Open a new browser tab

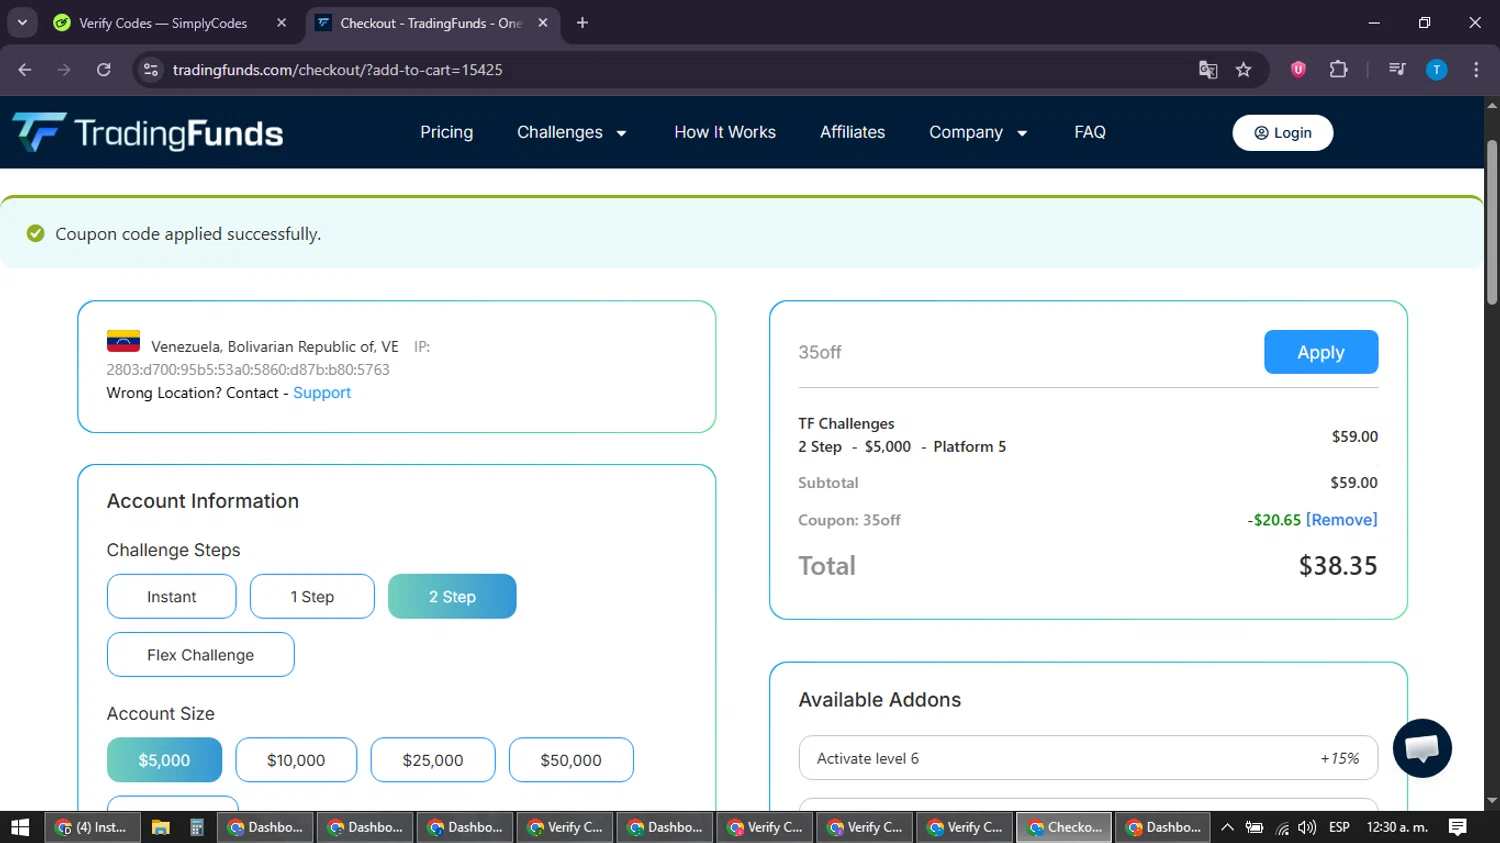click(x=582, y=23)
